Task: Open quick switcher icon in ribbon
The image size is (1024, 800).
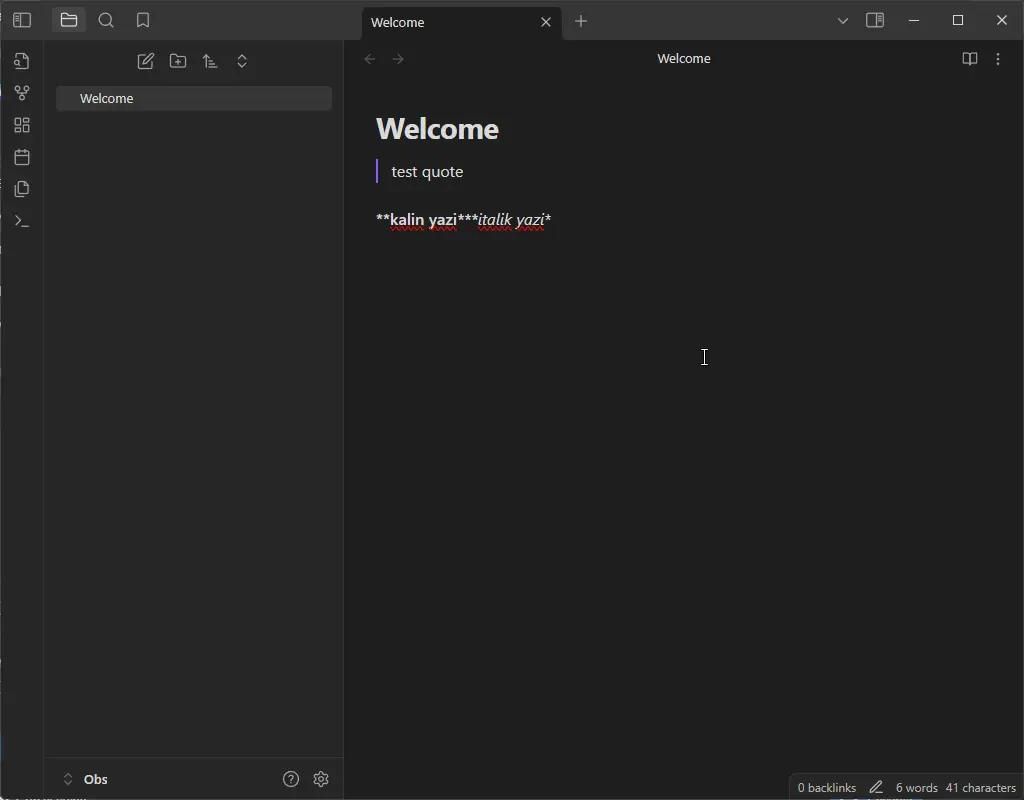Action: 22,61
